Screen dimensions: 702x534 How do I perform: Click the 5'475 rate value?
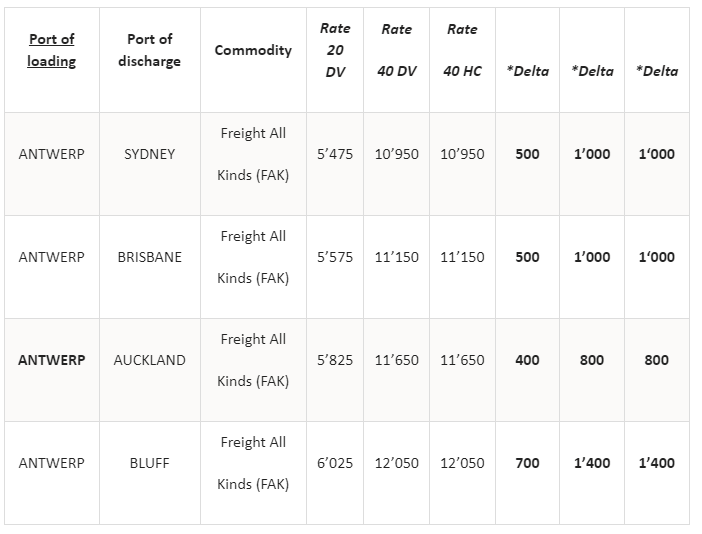pos(335,154)
